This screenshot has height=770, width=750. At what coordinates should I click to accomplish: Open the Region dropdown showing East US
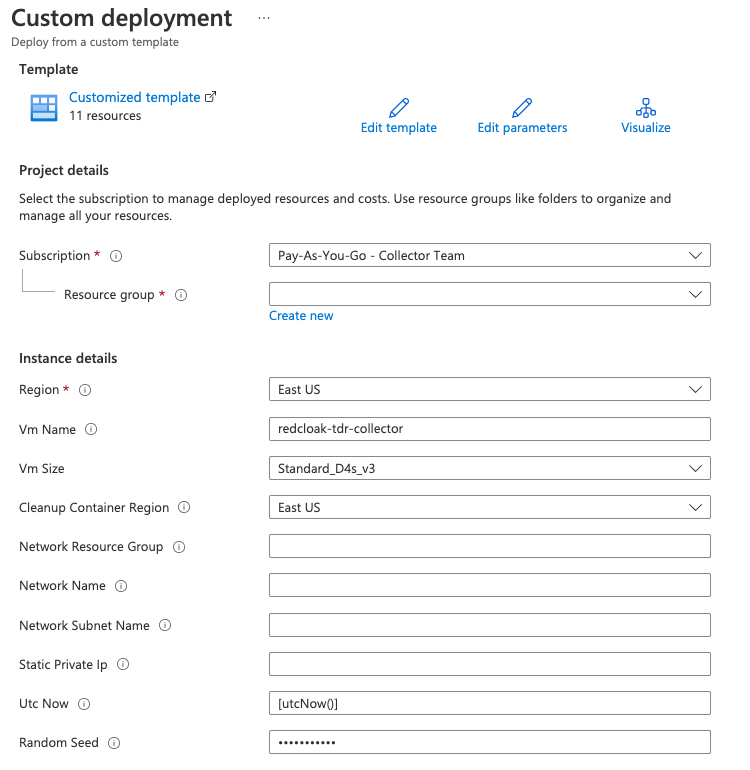pos(490,389)
